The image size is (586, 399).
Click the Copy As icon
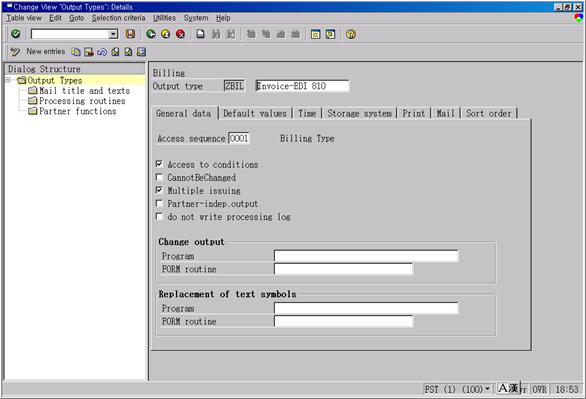[76, 52]
